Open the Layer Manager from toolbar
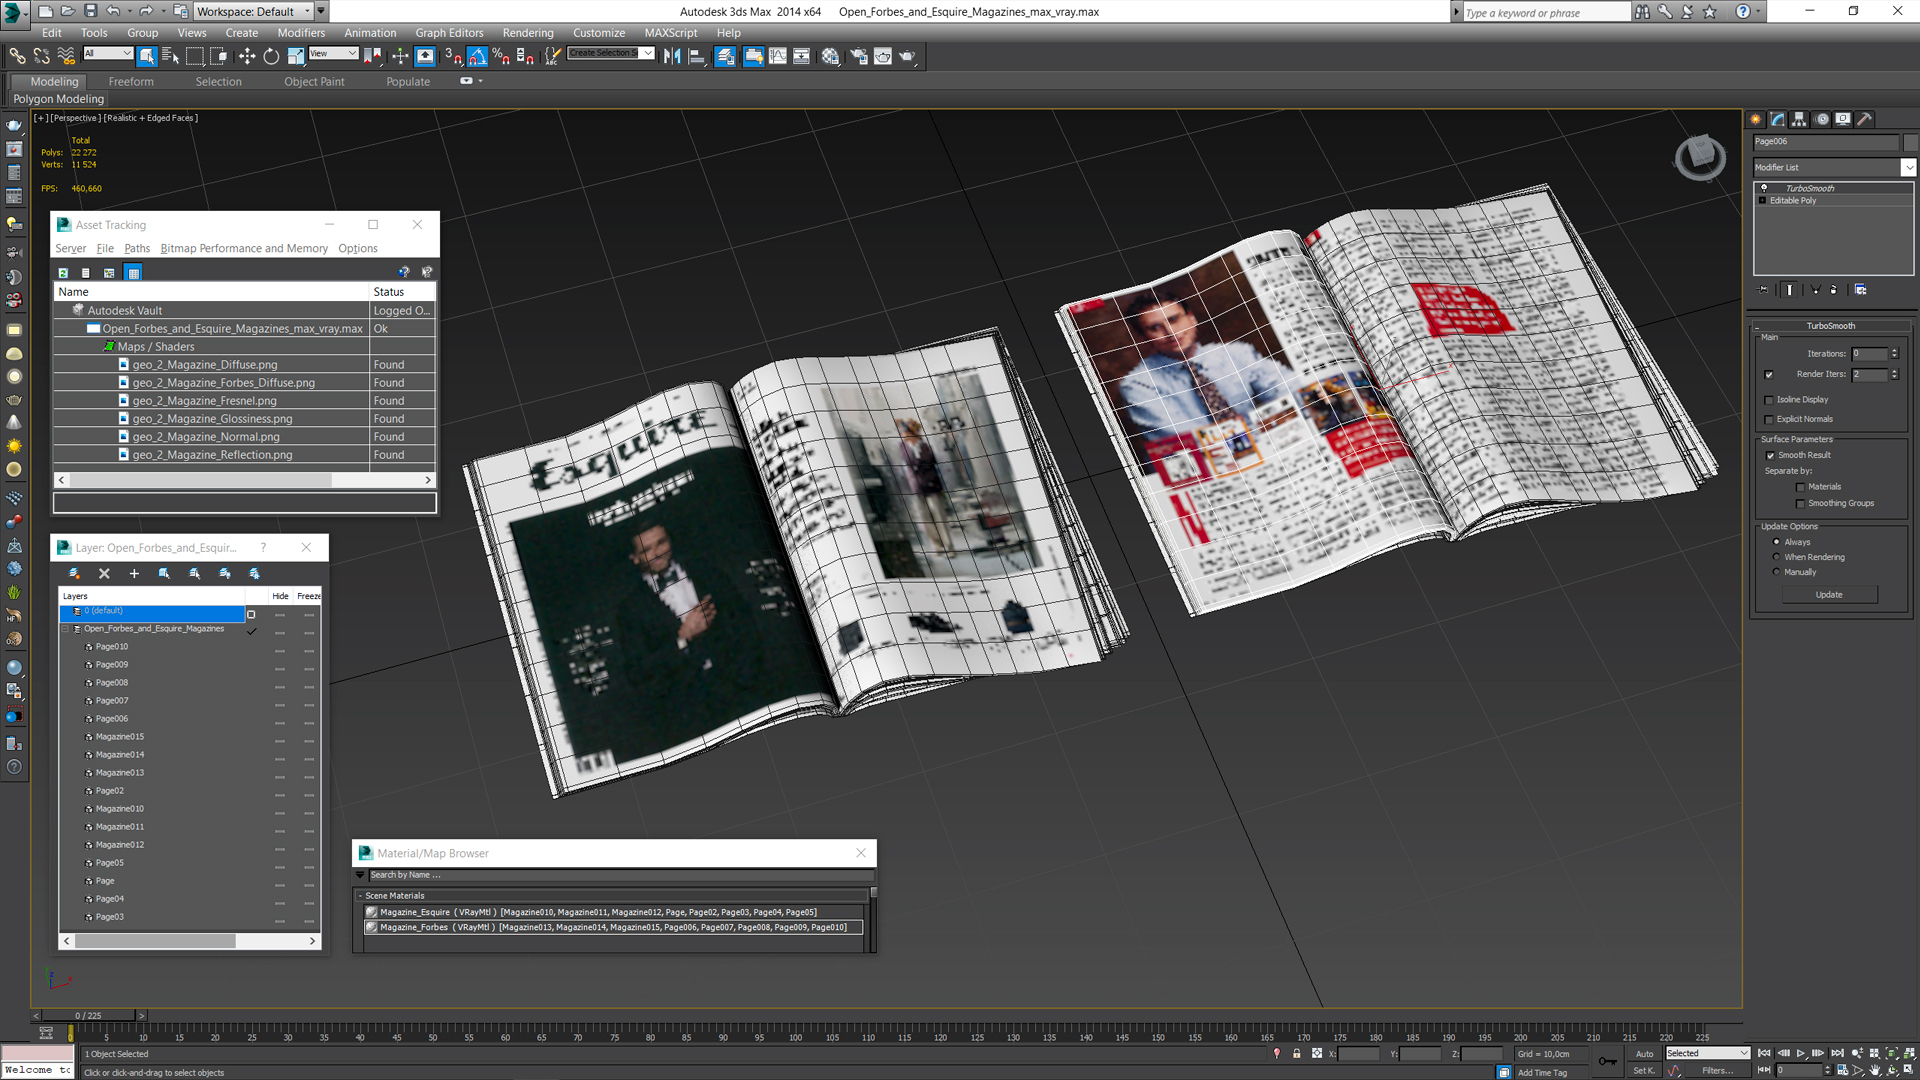This screenshot has height=1080, width=1920. pos(725,56)
